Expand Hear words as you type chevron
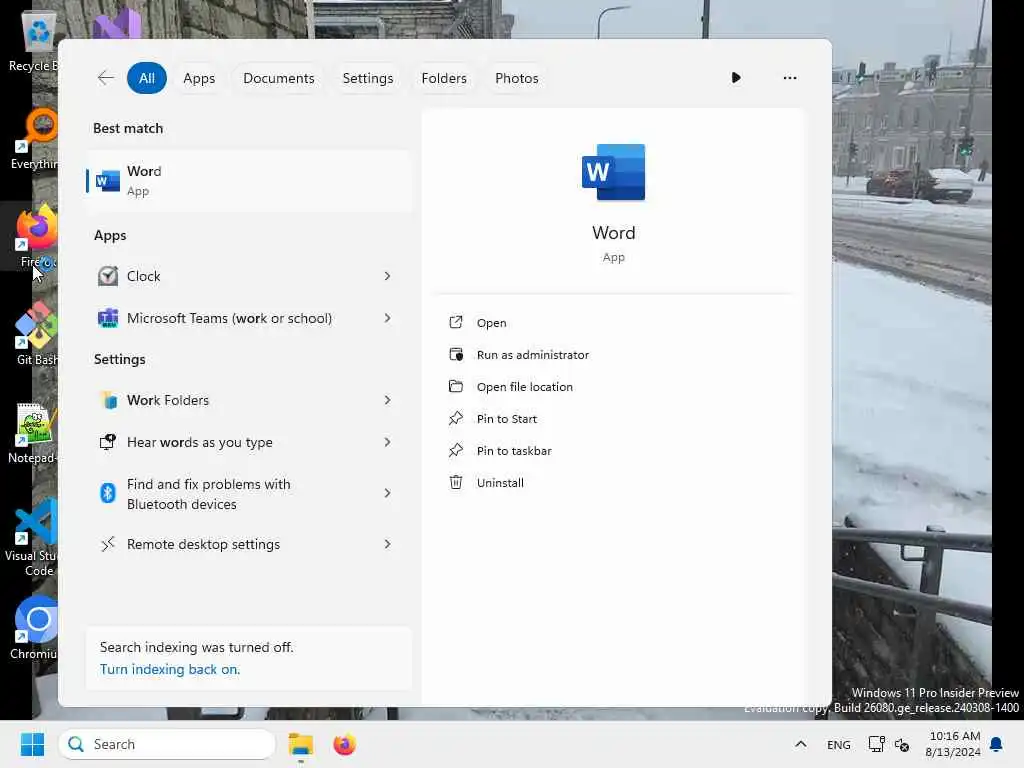This screenshot has height=768, width=1024. (387, 442)
